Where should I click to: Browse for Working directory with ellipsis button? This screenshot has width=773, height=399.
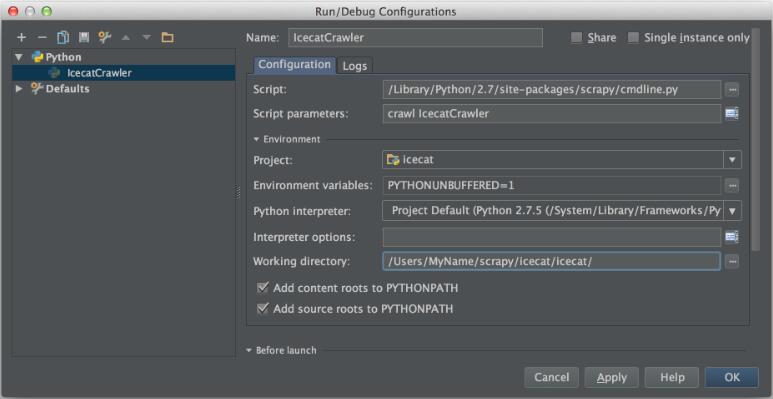pos(732,261)
